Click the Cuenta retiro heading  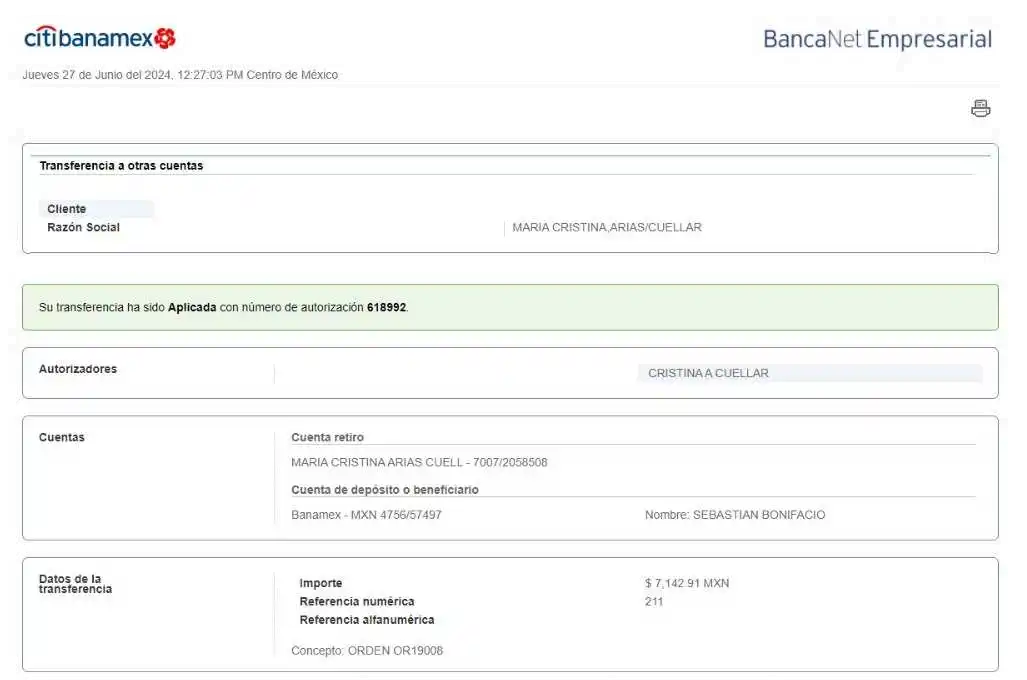[327, 437]
